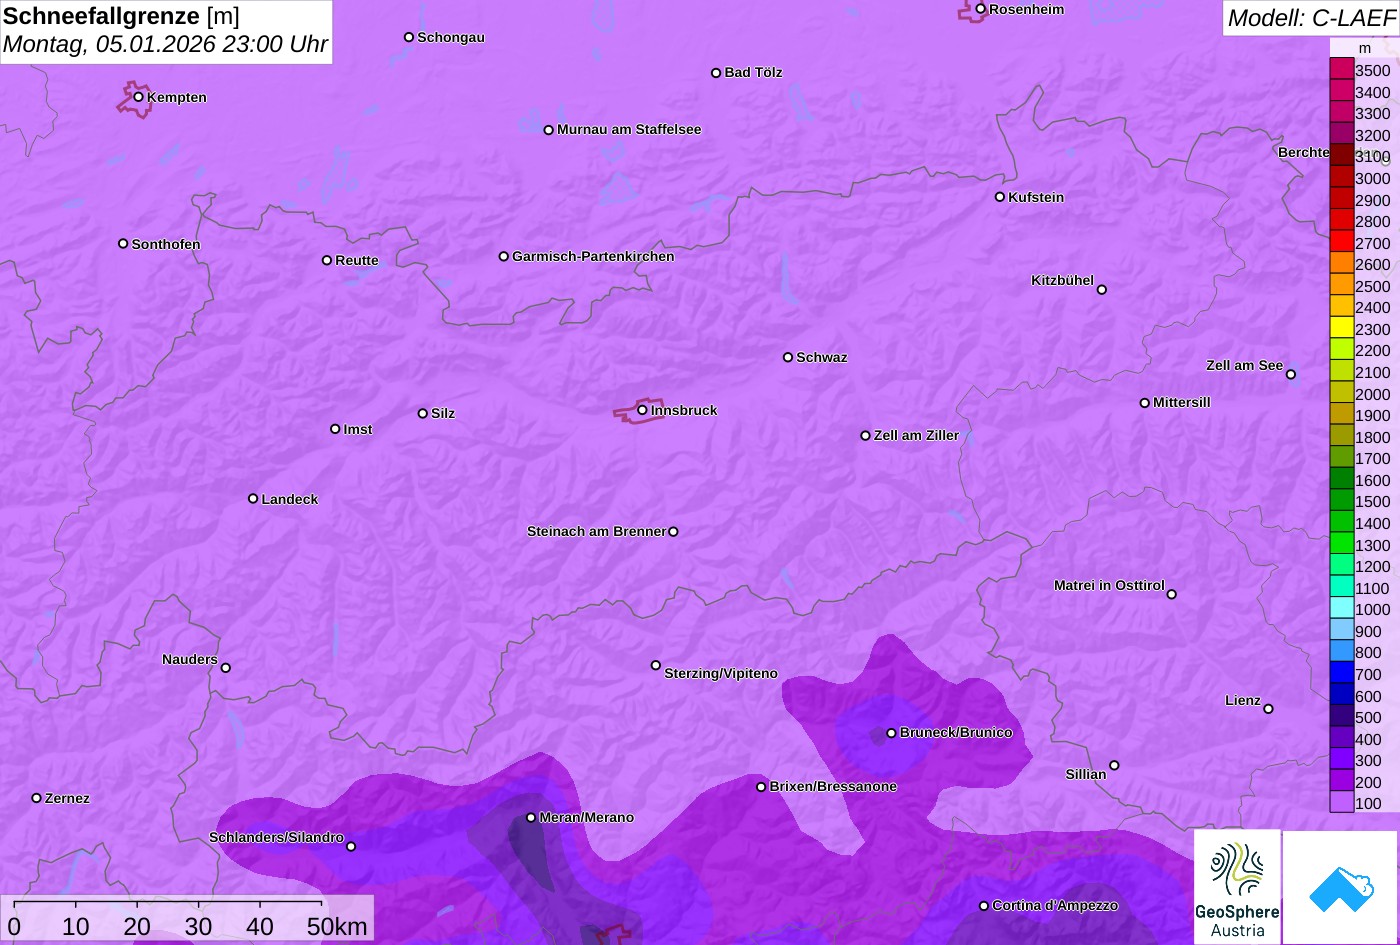The width and height of the screenshot is (1400, 945).
Task: Click the GeoSphere Austria logo
Action: pos(1237,887)
